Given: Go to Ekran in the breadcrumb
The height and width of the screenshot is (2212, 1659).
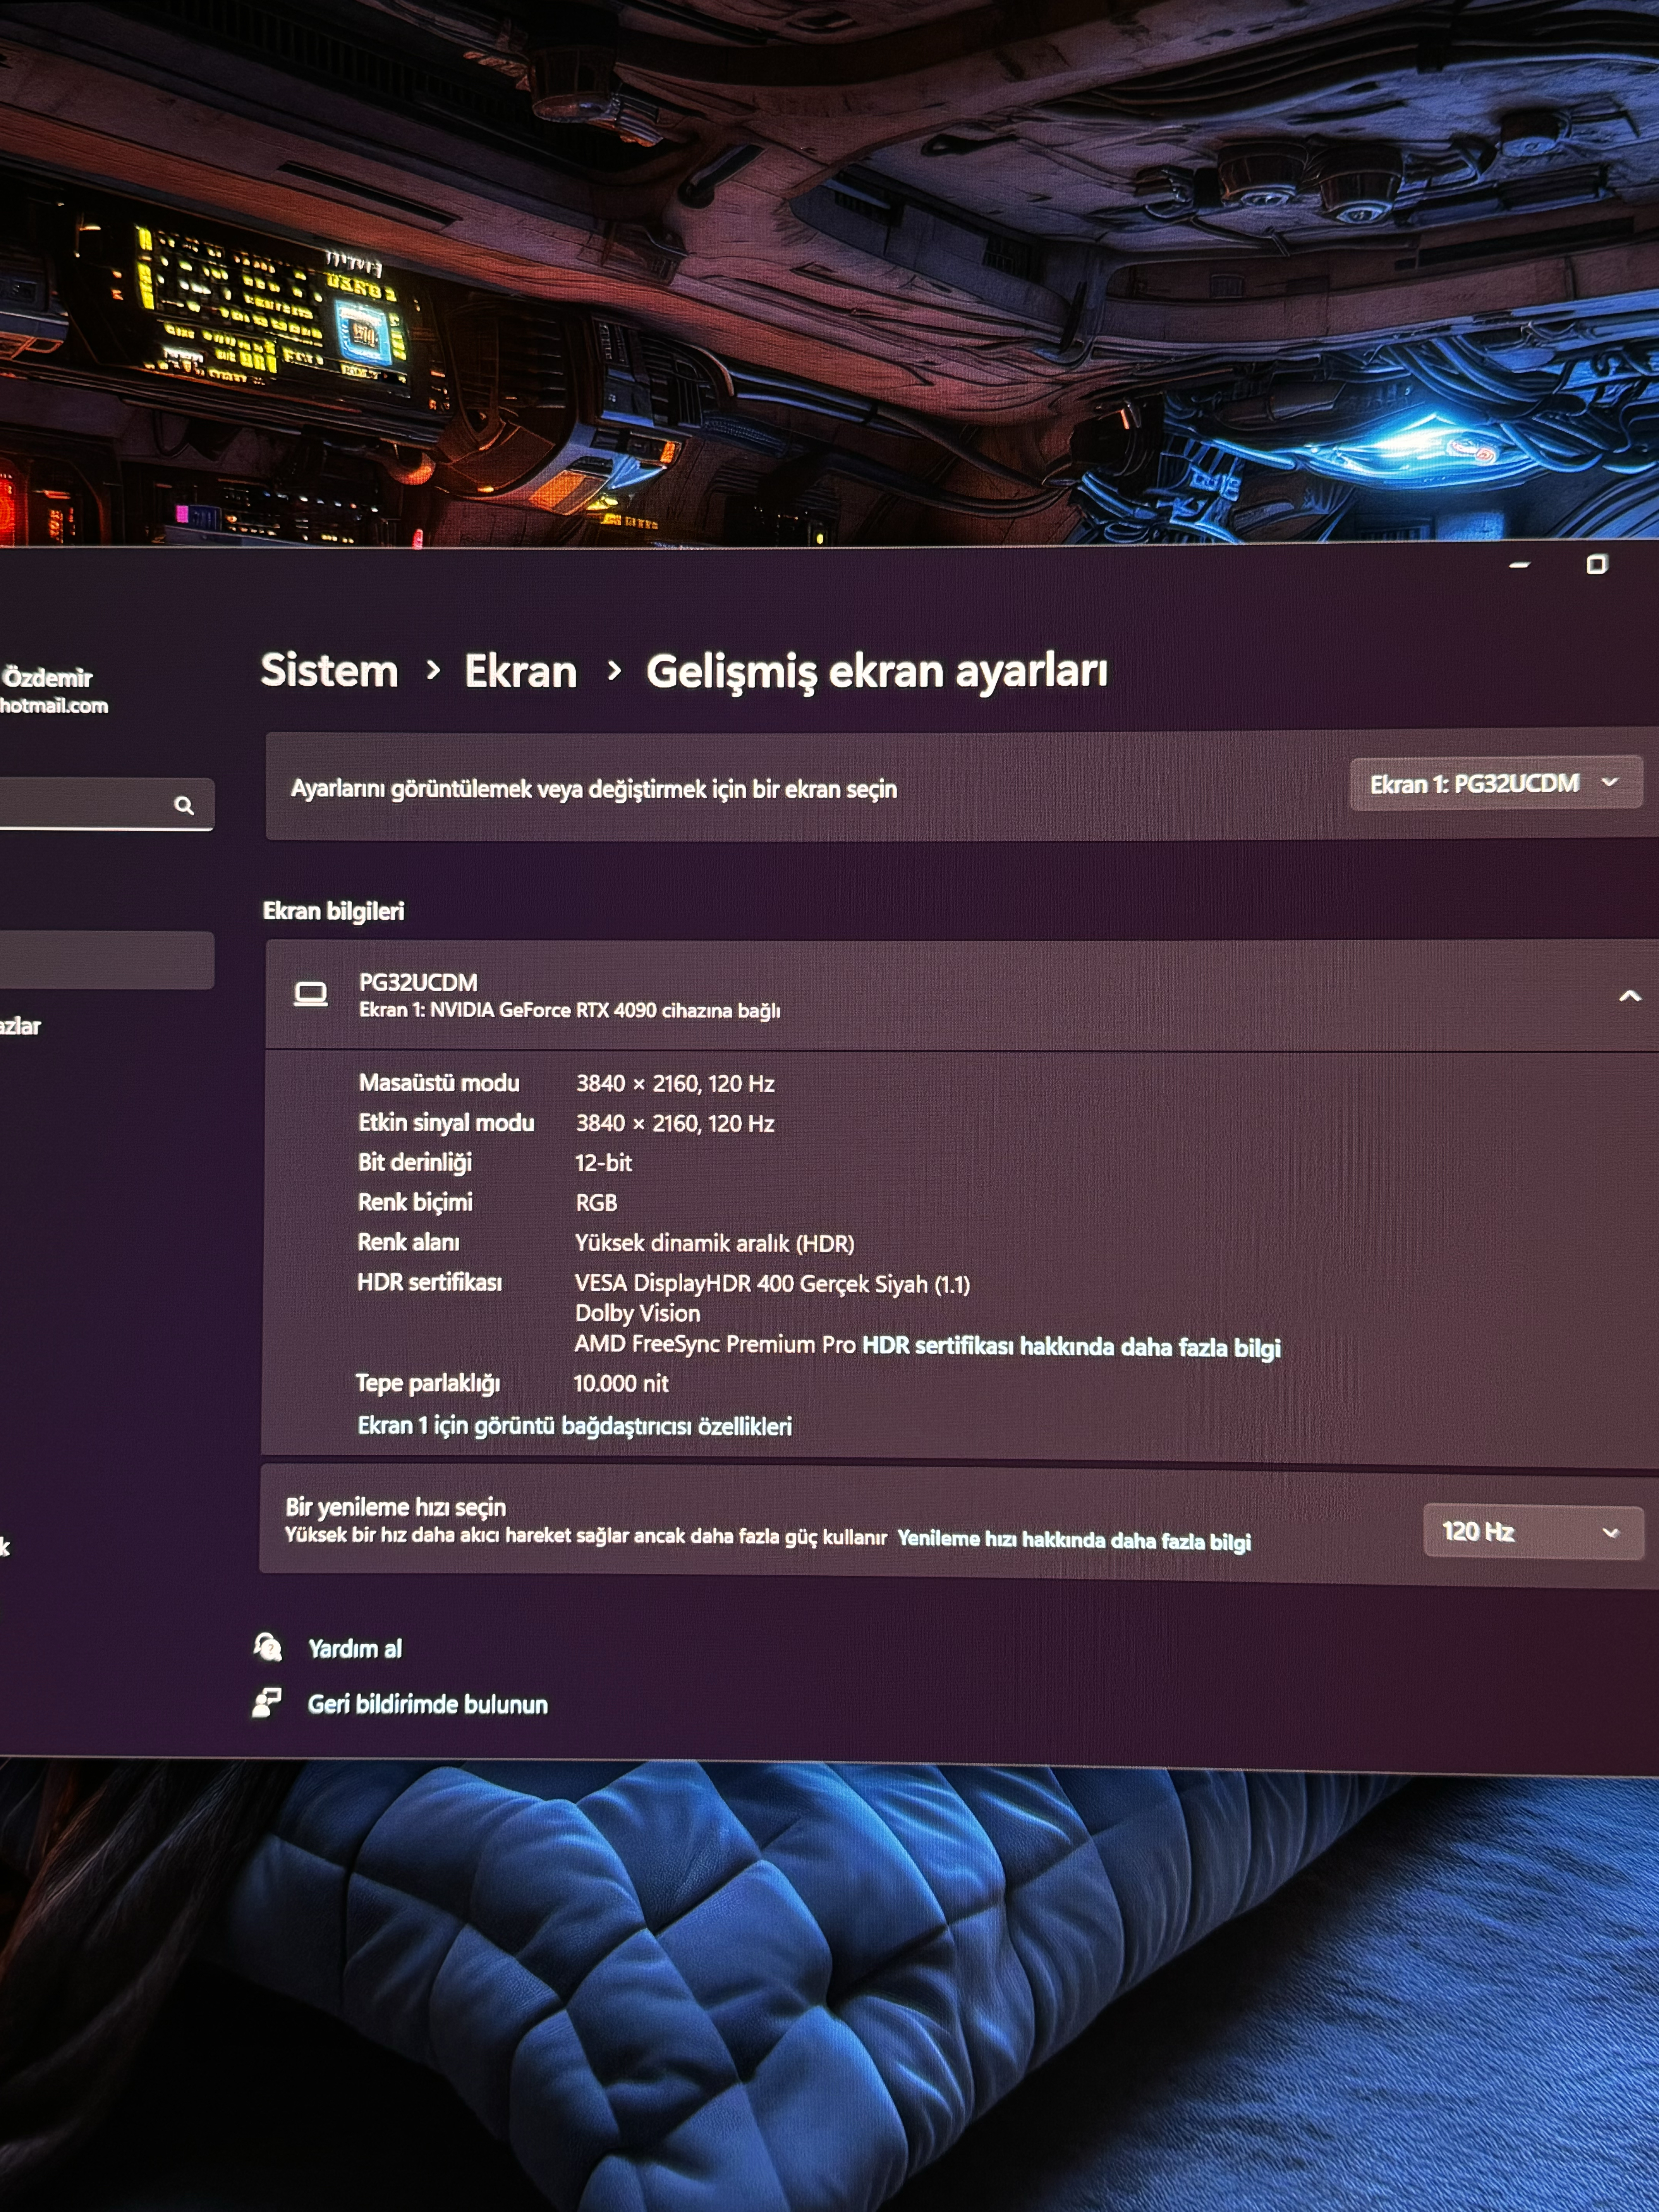Looking at the screenshot, I should [521, 671].
